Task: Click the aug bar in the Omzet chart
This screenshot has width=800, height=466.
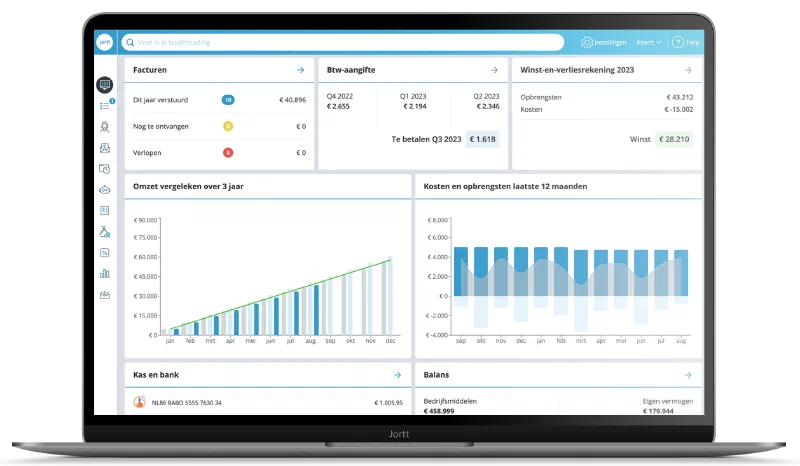Action: 316,310
